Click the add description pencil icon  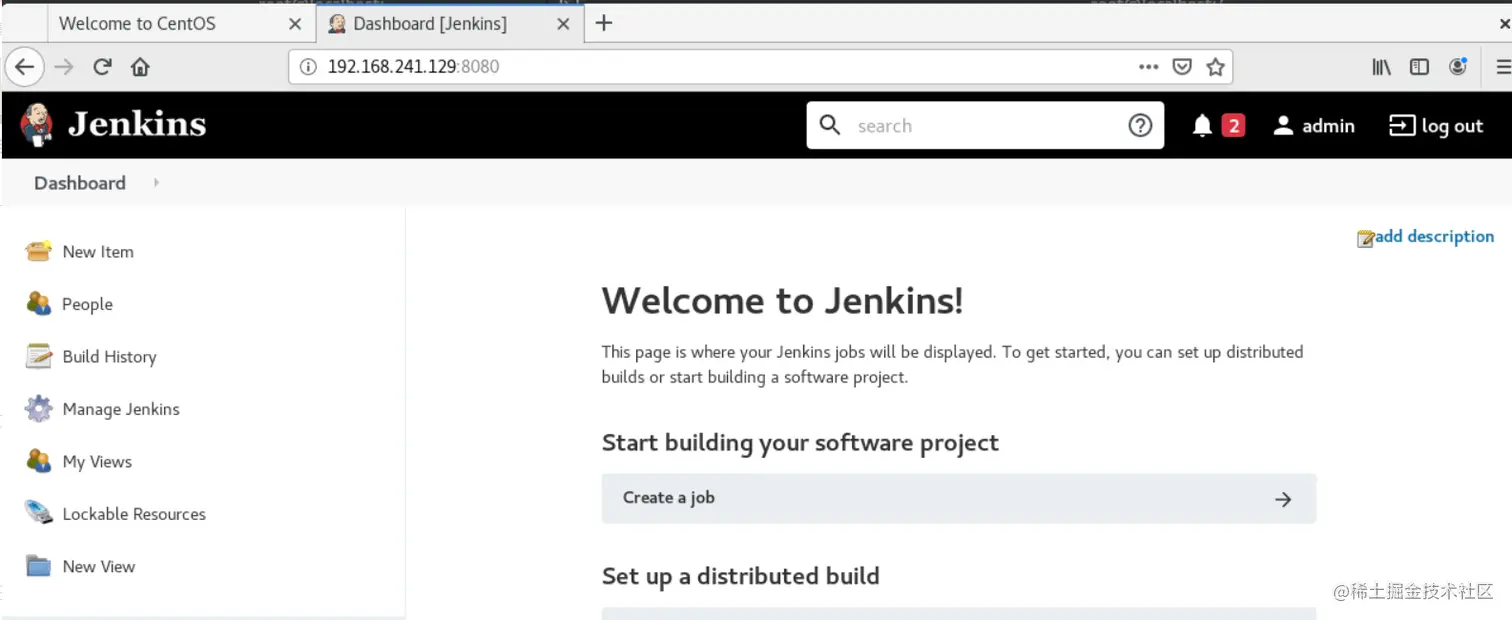tap(1365, 238)
